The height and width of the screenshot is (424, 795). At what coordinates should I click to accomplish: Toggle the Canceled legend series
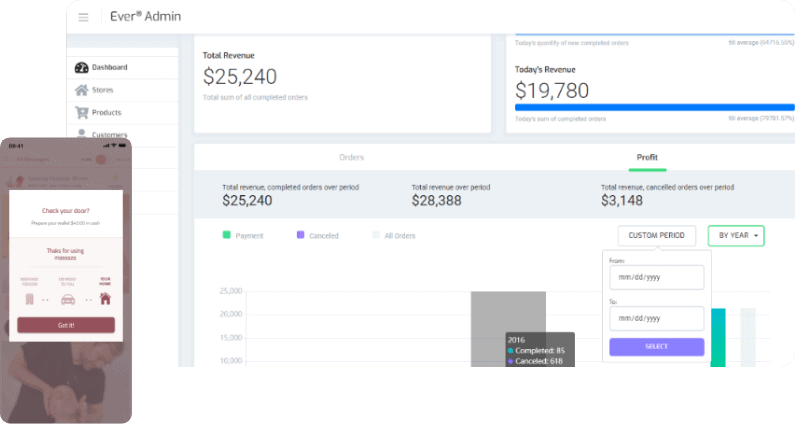300,236
